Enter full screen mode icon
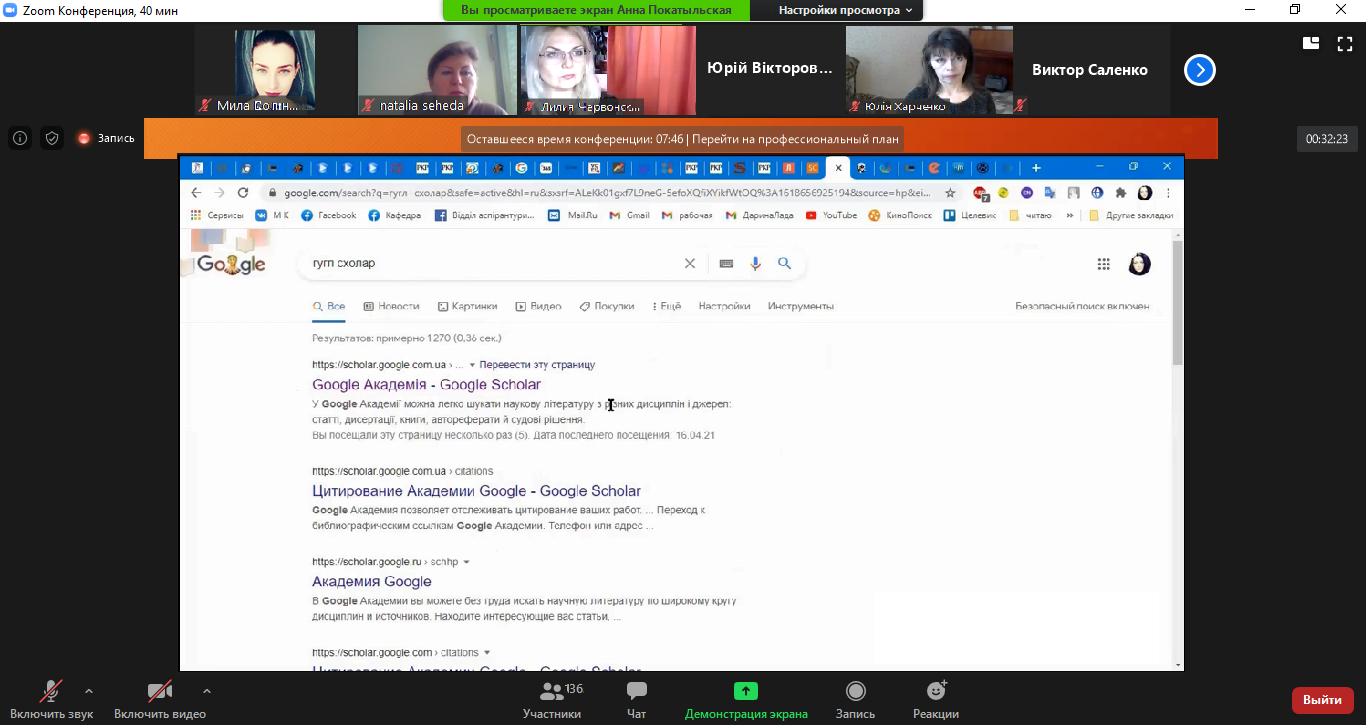The height and width of the screenshot is (725, 1366). coord(1344,43)
